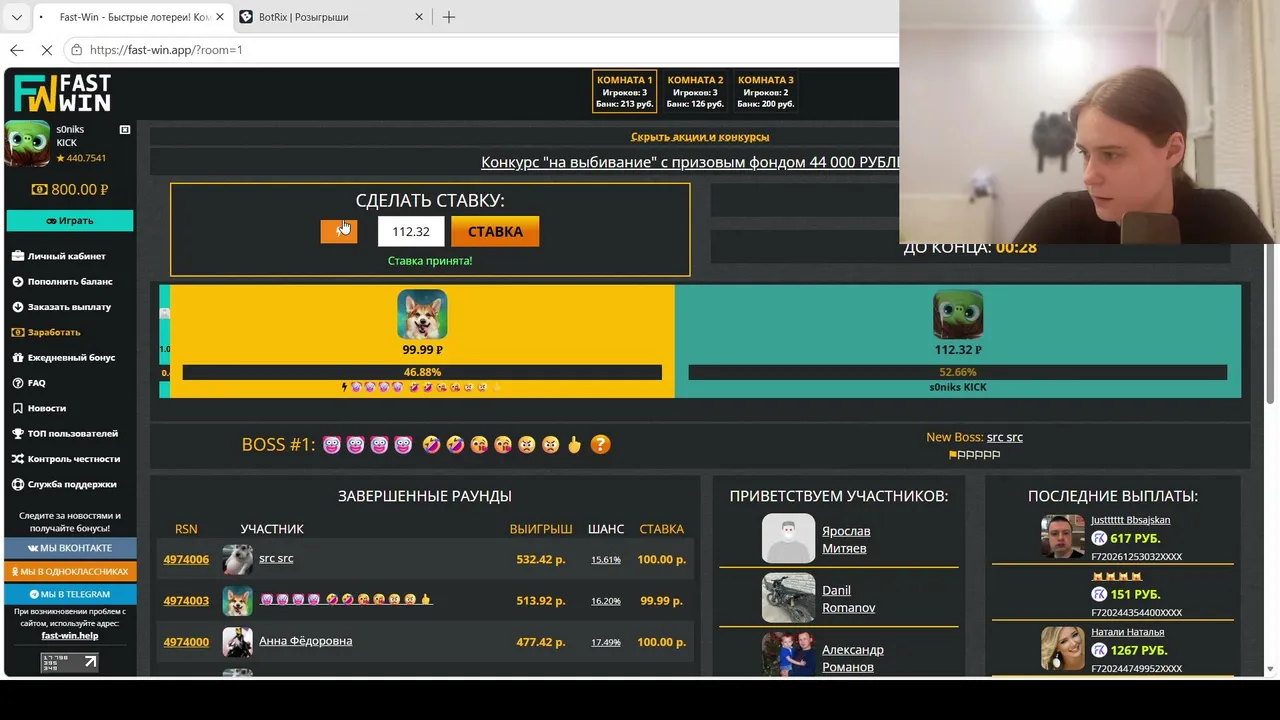Open Анна Фёдоровна participant profile

click(x=305, y=641)
